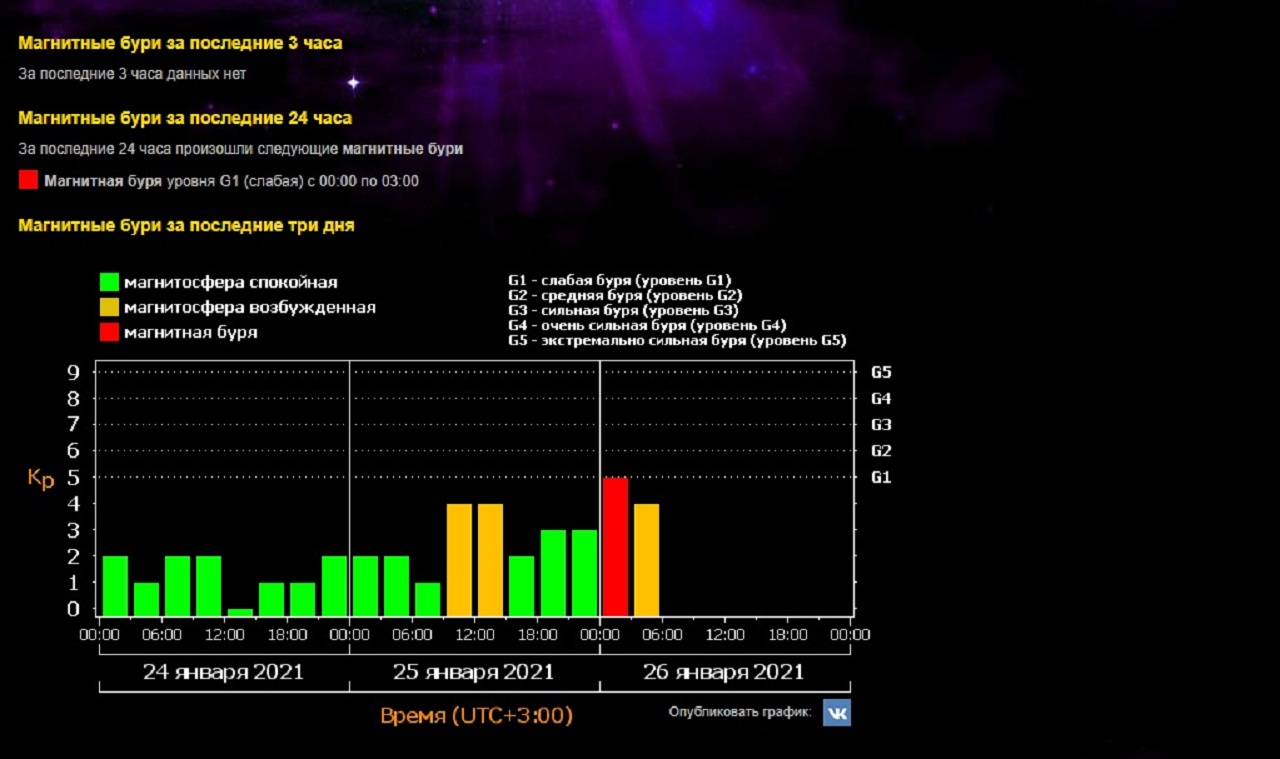Click the red 'магнитная буря' legend swatch
The width and height of the screenshot is (1280, 759).
(x=109, y=332)
